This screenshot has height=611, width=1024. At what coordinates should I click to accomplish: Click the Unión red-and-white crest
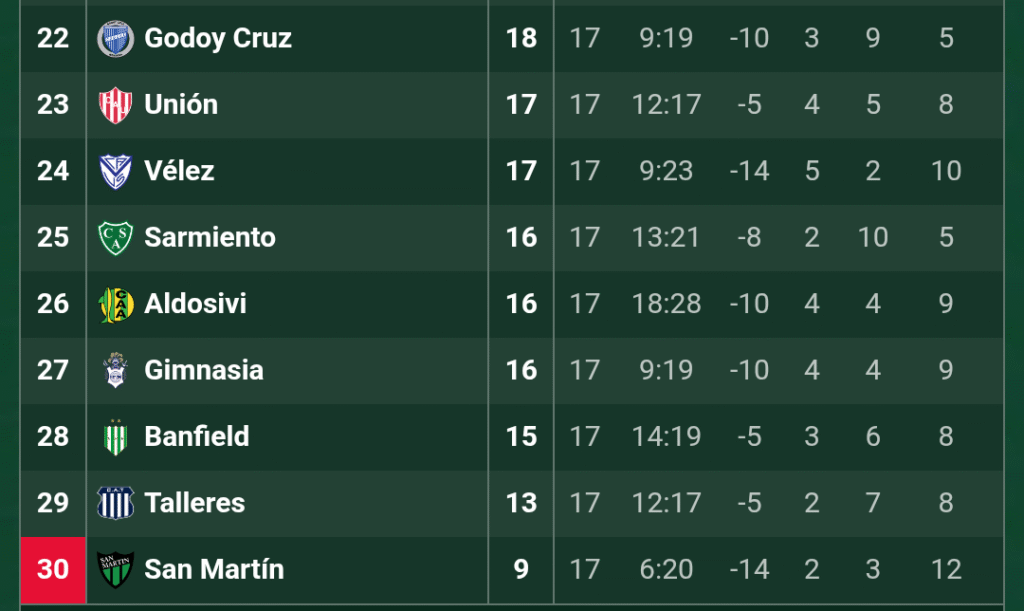[115, 105]
